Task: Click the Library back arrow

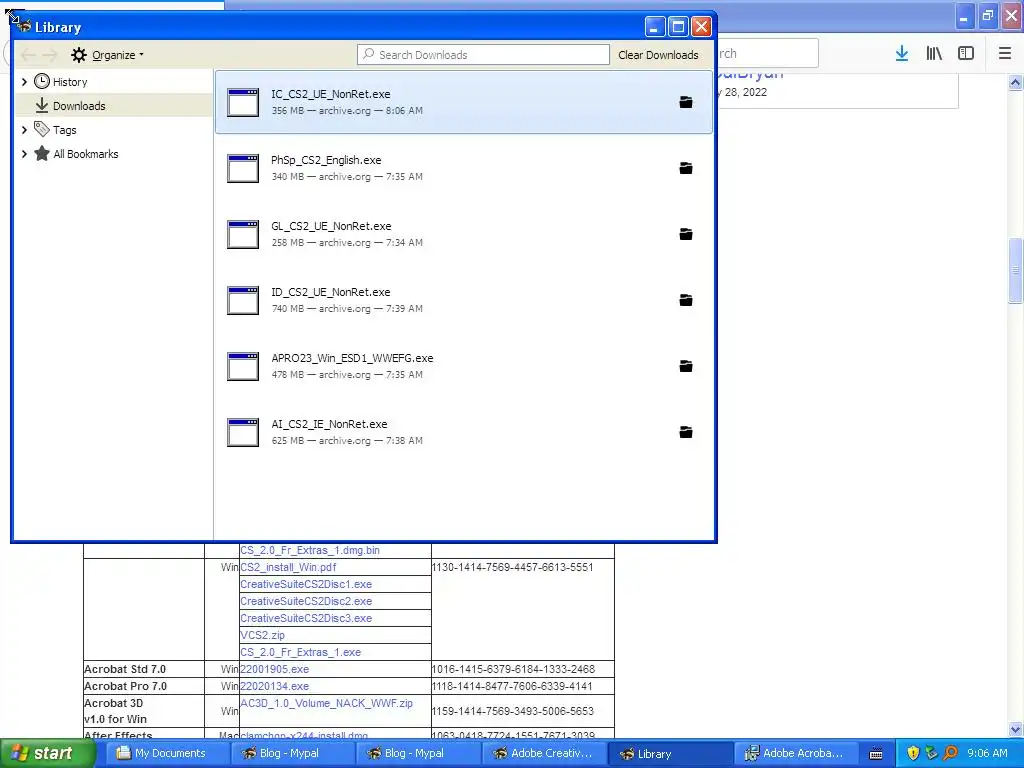Action: point(27,55)
